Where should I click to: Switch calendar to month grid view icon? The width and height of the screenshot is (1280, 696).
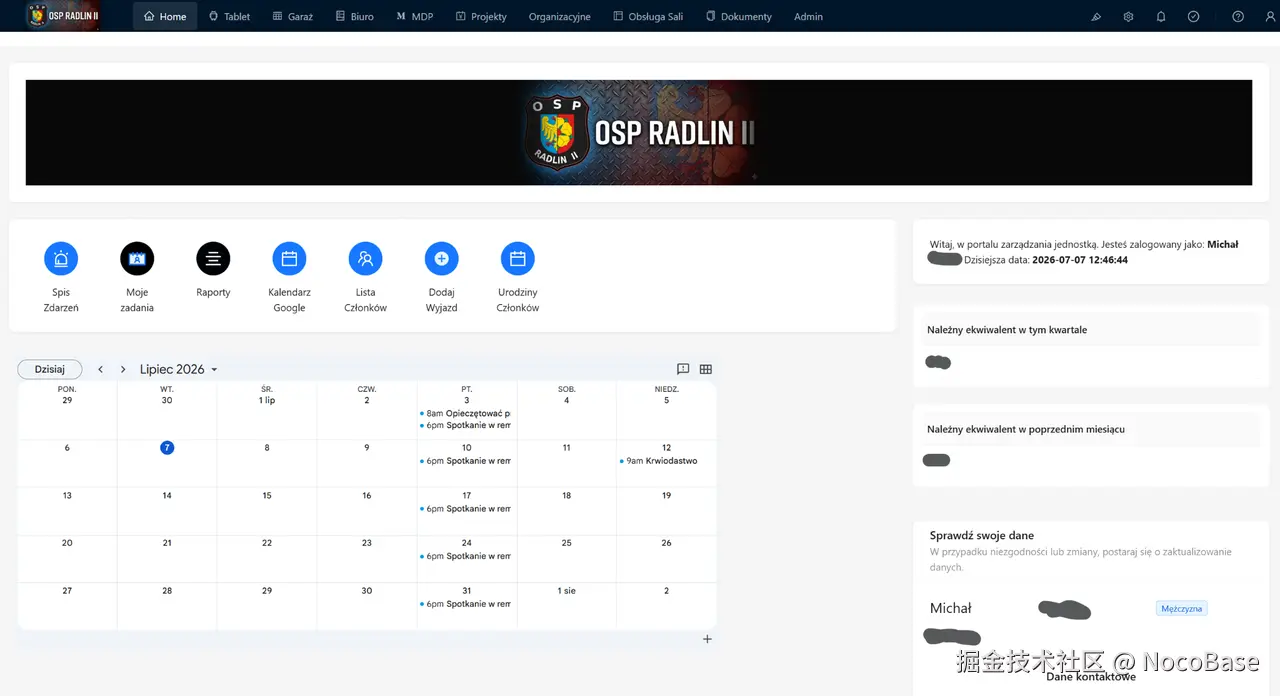pyautogui.click(x=706, y=369)
